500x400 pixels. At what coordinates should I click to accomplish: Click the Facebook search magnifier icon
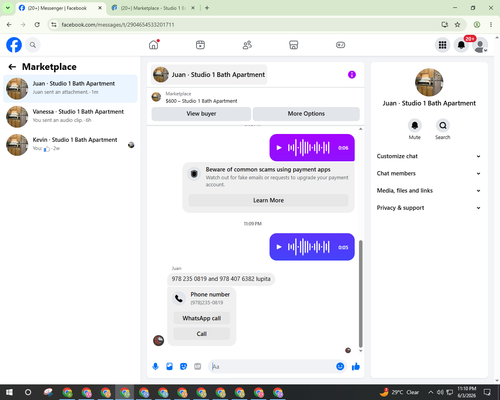point(33,45)
